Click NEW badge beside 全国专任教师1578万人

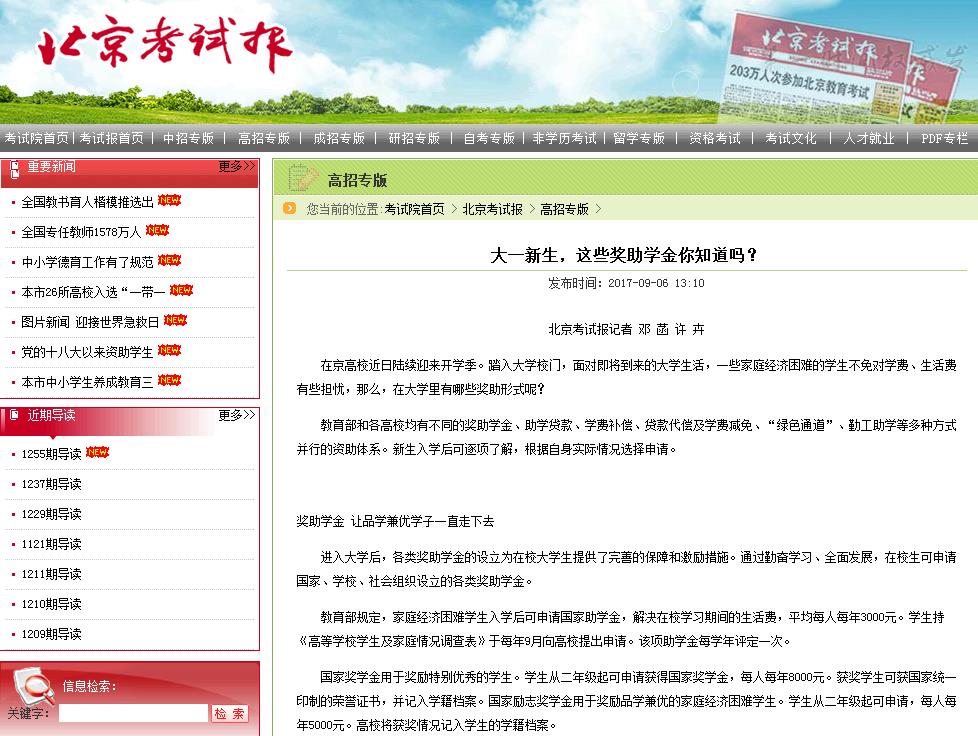(x=158, y=231)
